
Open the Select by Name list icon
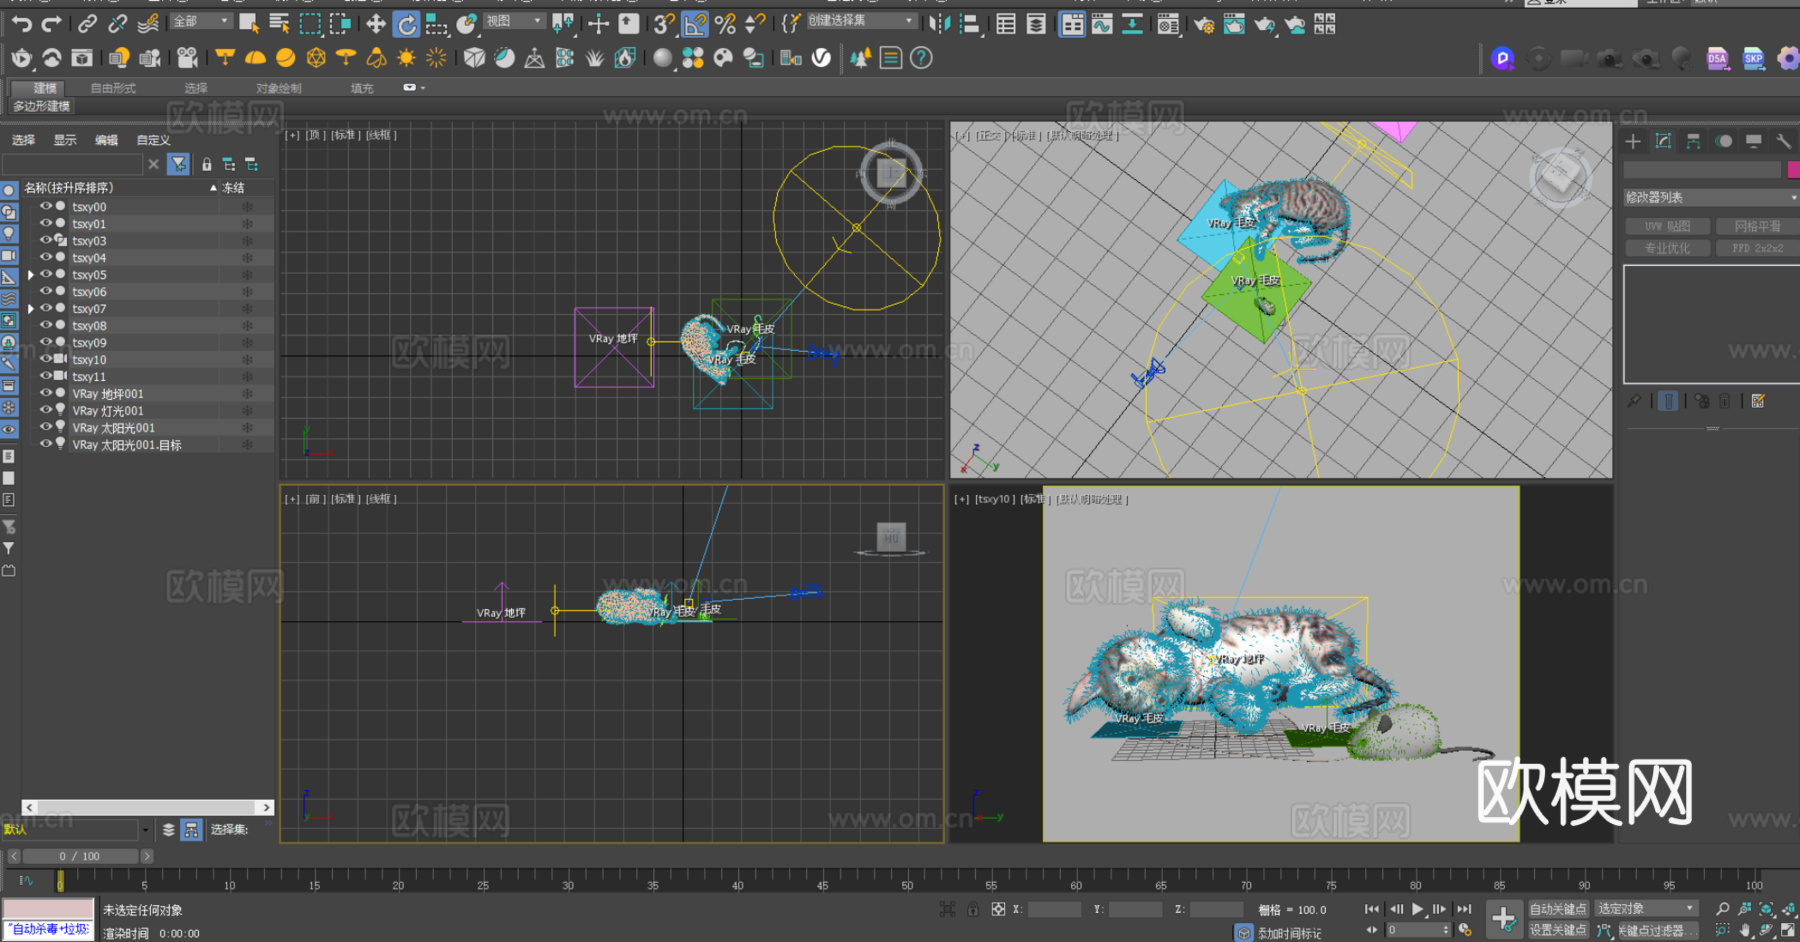pyautogui.click(x=279, y=23)
